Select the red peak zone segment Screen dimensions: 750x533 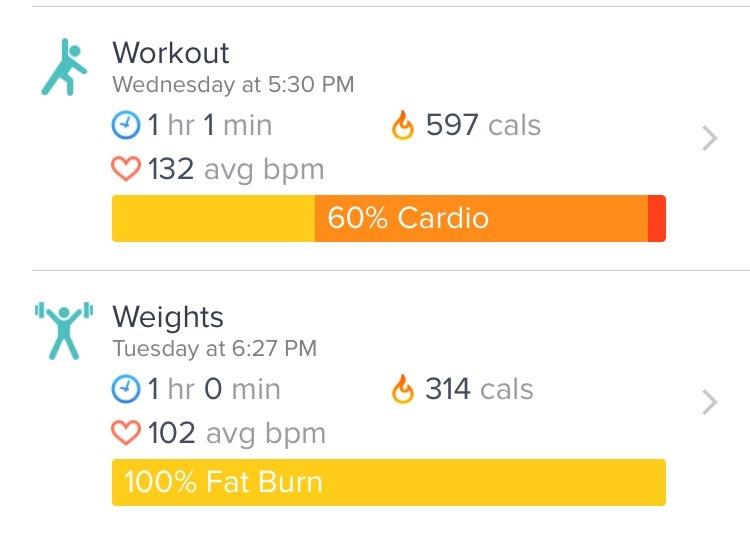(x=657, y=218)
